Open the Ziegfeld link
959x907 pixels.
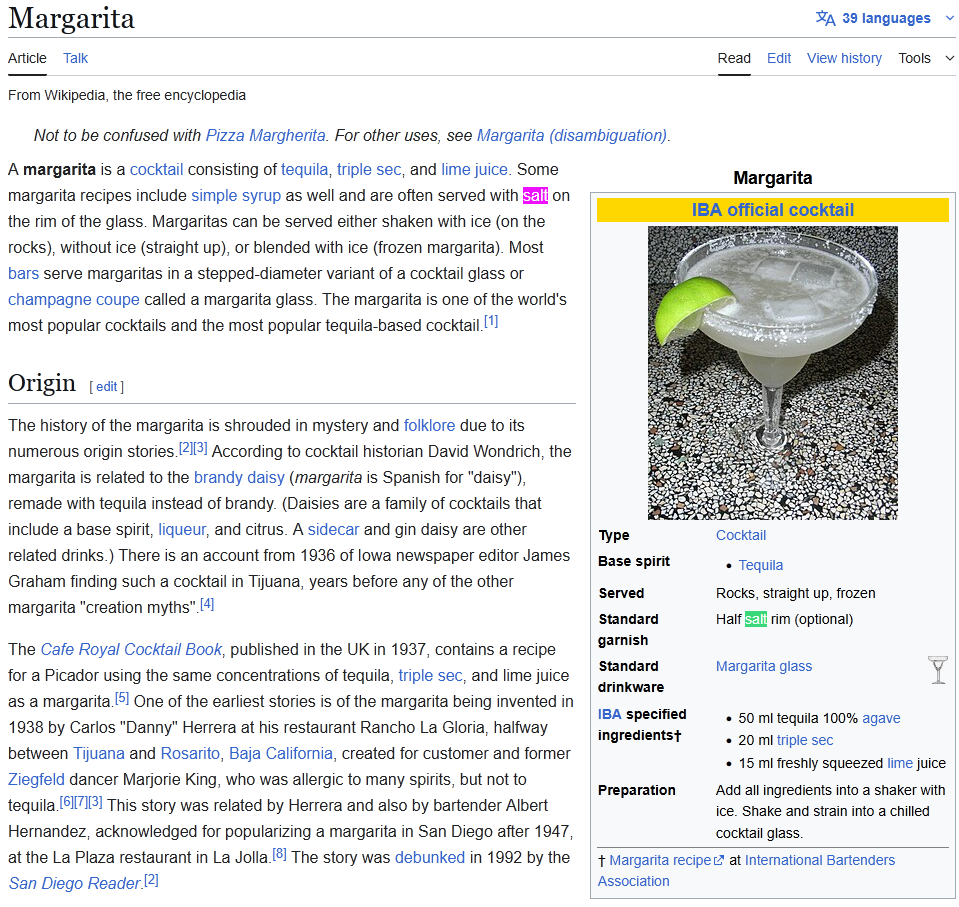click(36, 779)
